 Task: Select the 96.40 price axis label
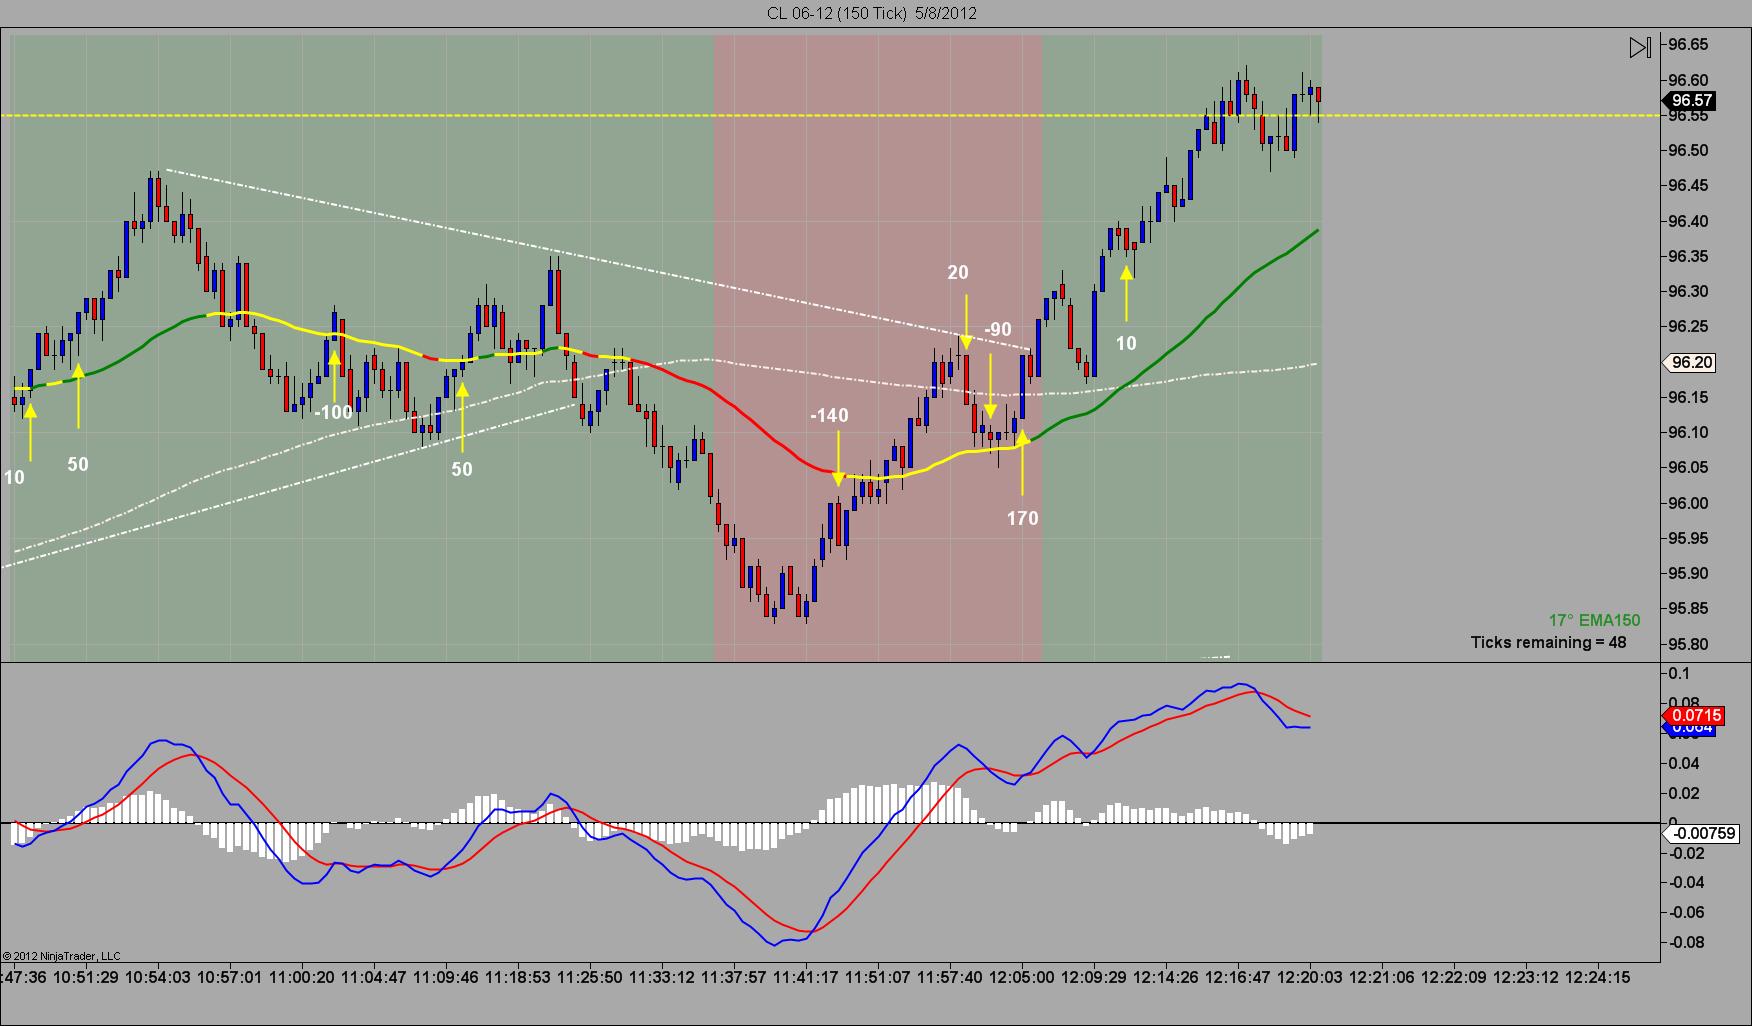click(x=1688, y=221)
